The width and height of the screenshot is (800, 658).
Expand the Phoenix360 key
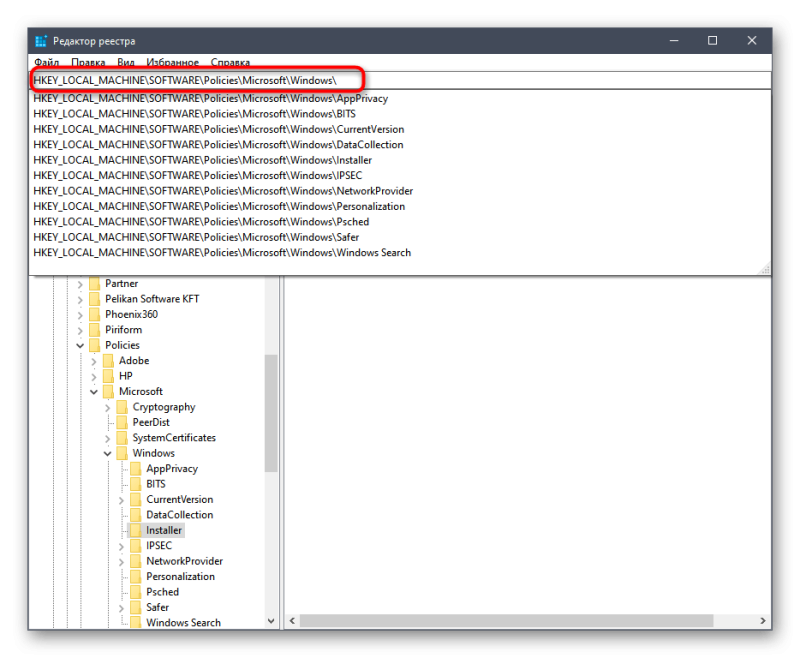click(80, 315)
